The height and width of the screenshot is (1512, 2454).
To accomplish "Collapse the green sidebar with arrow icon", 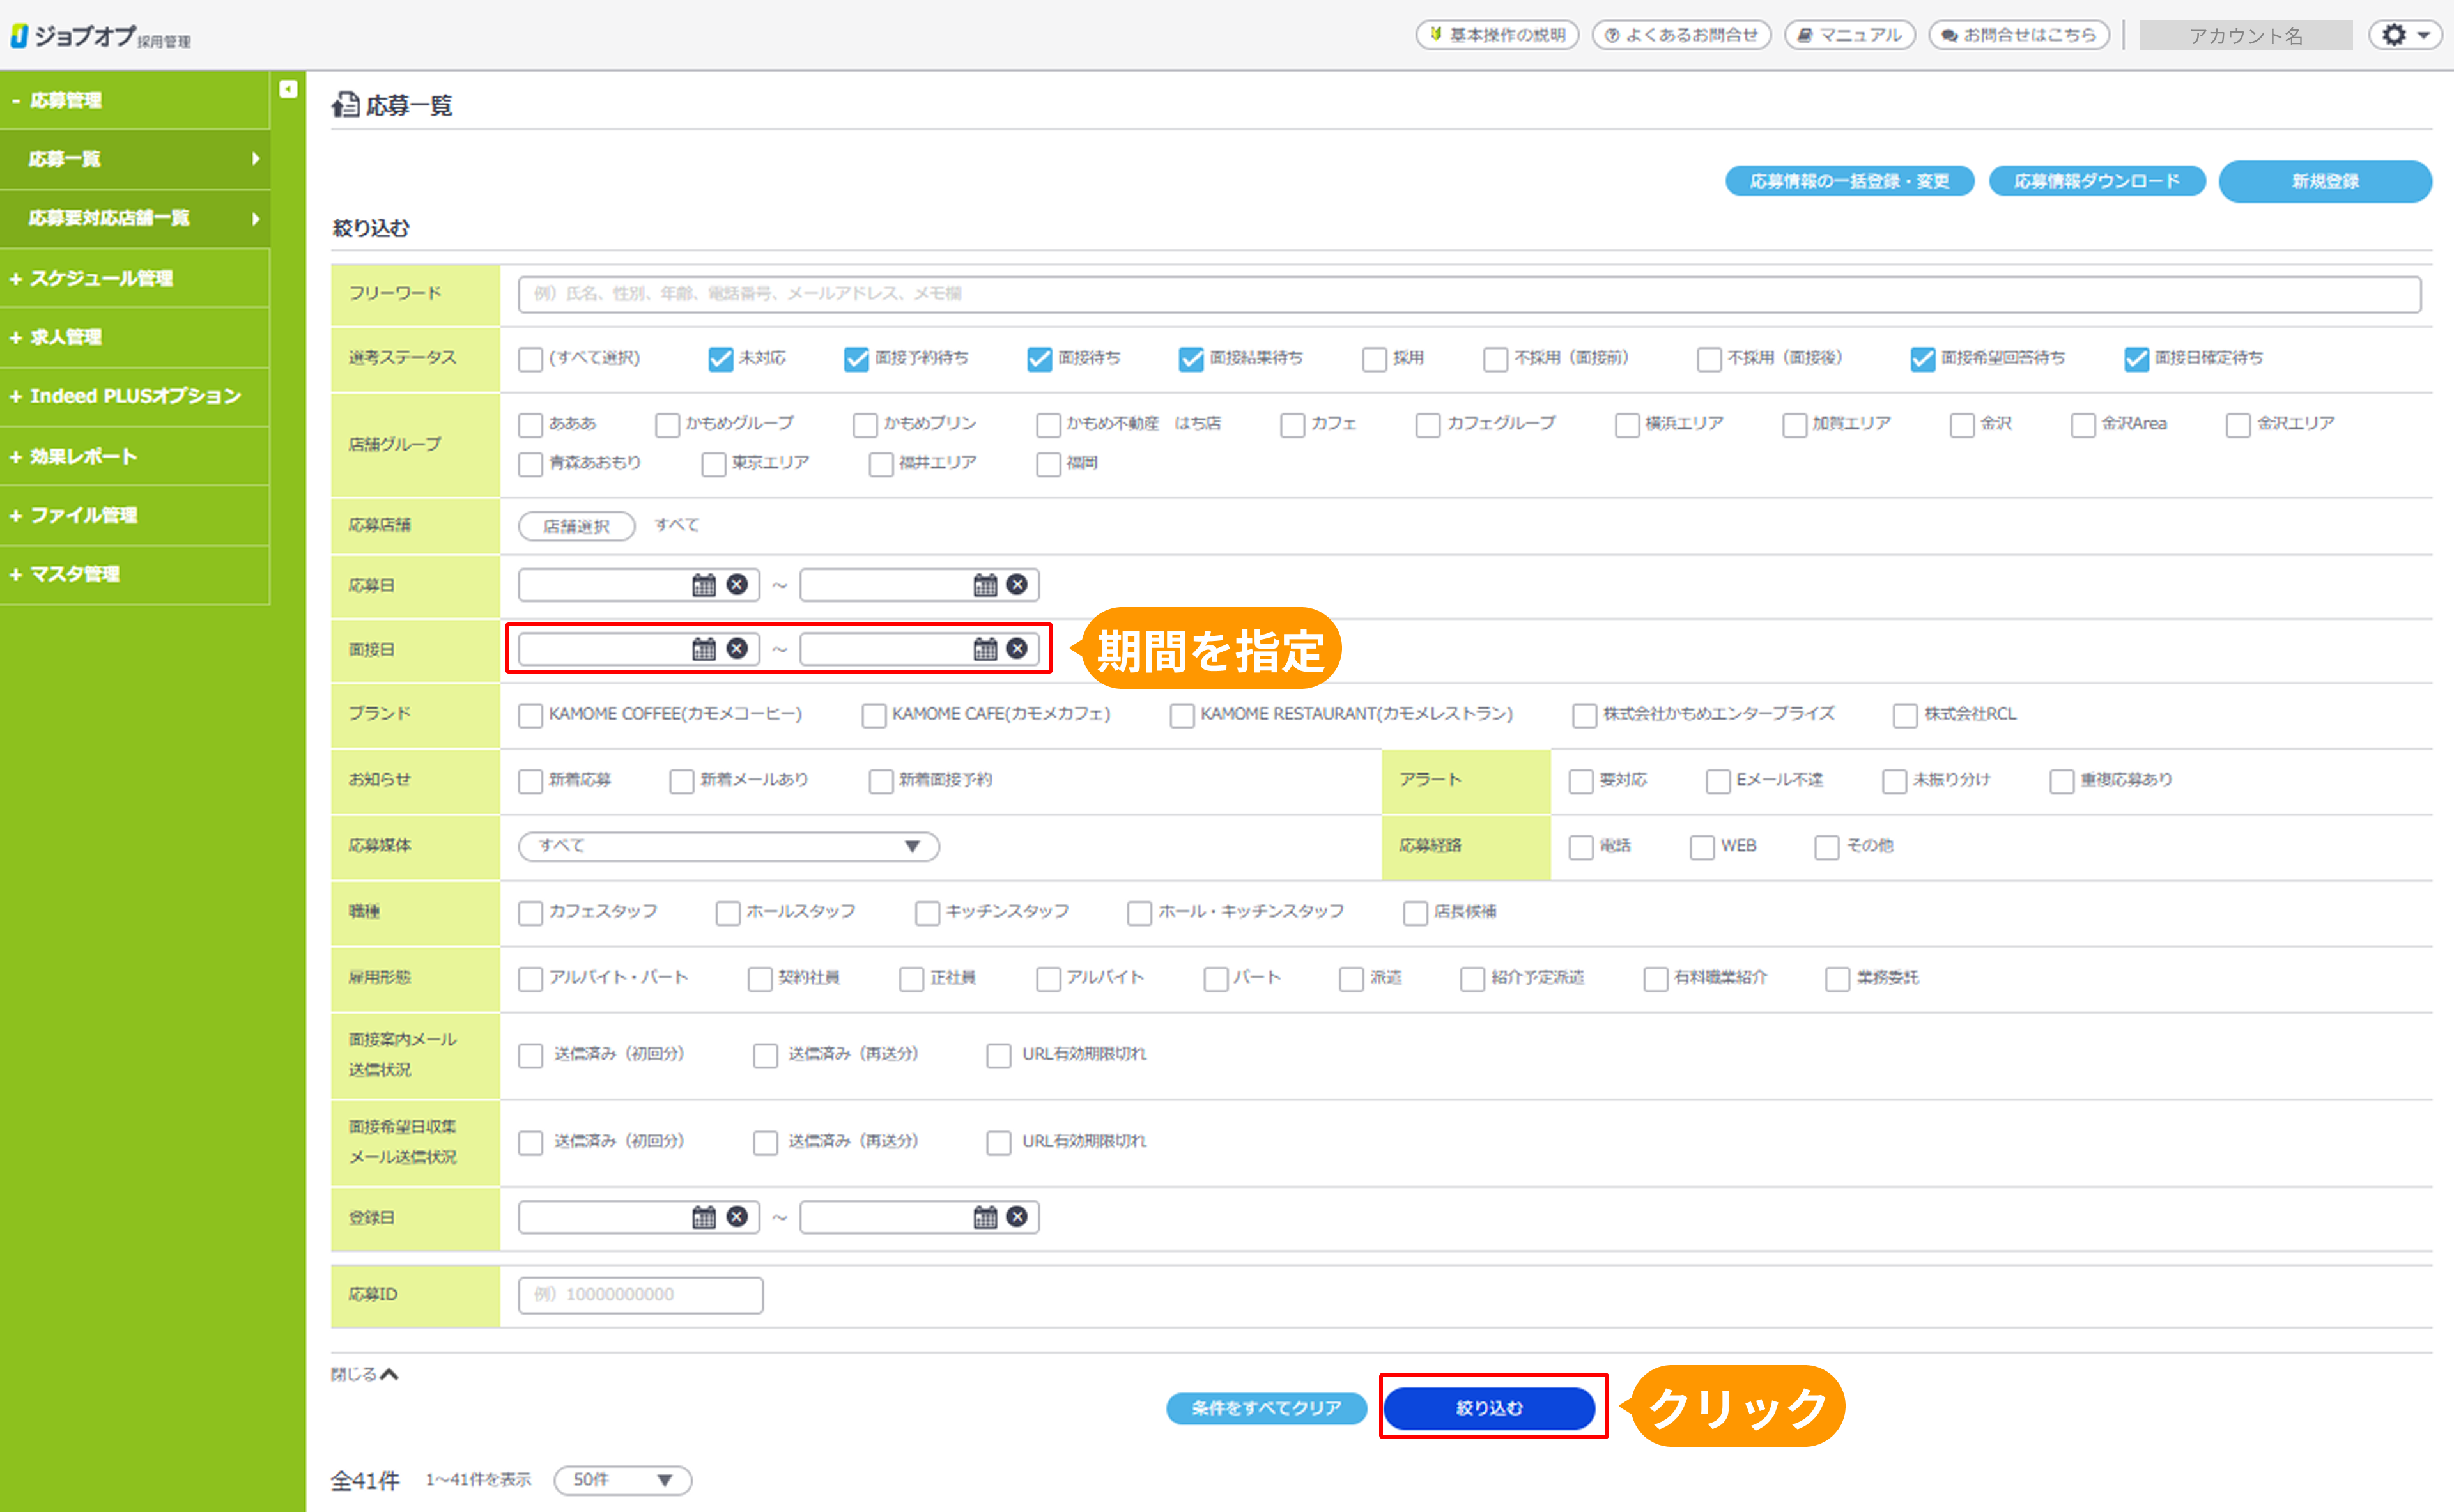I will point(288,89).
